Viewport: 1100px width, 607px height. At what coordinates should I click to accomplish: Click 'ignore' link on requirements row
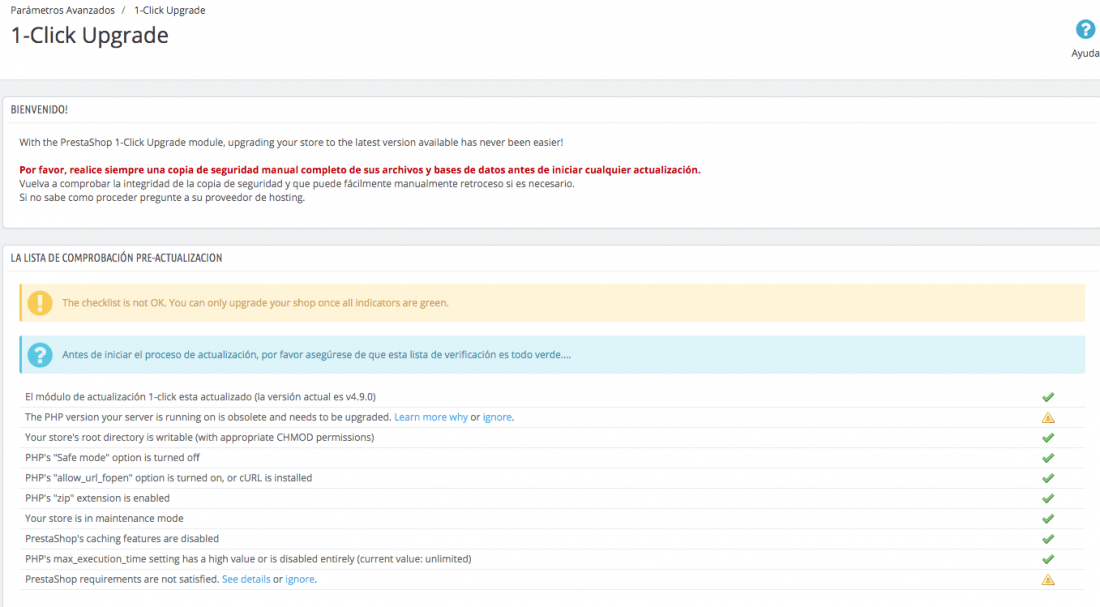pos(300,579)
